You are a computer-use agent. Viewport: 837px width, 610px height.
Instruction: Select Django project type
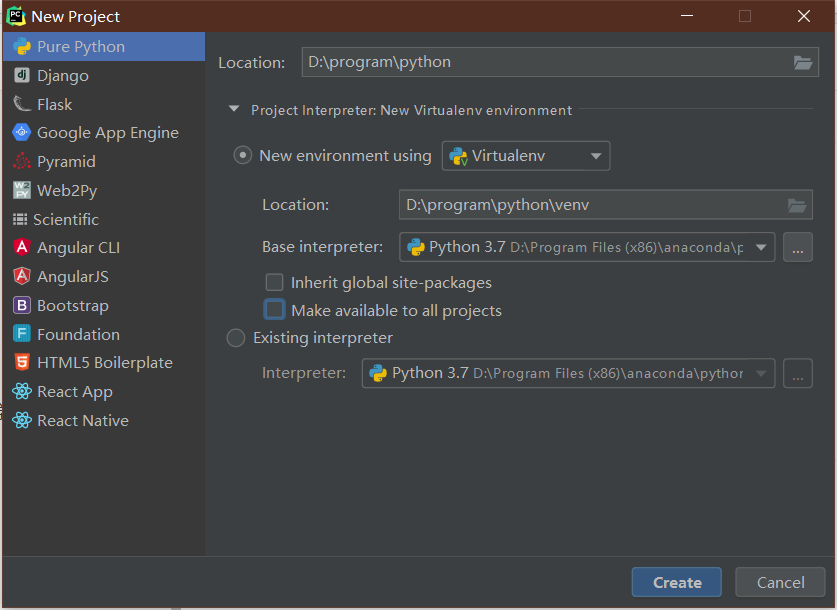(104, 75)
